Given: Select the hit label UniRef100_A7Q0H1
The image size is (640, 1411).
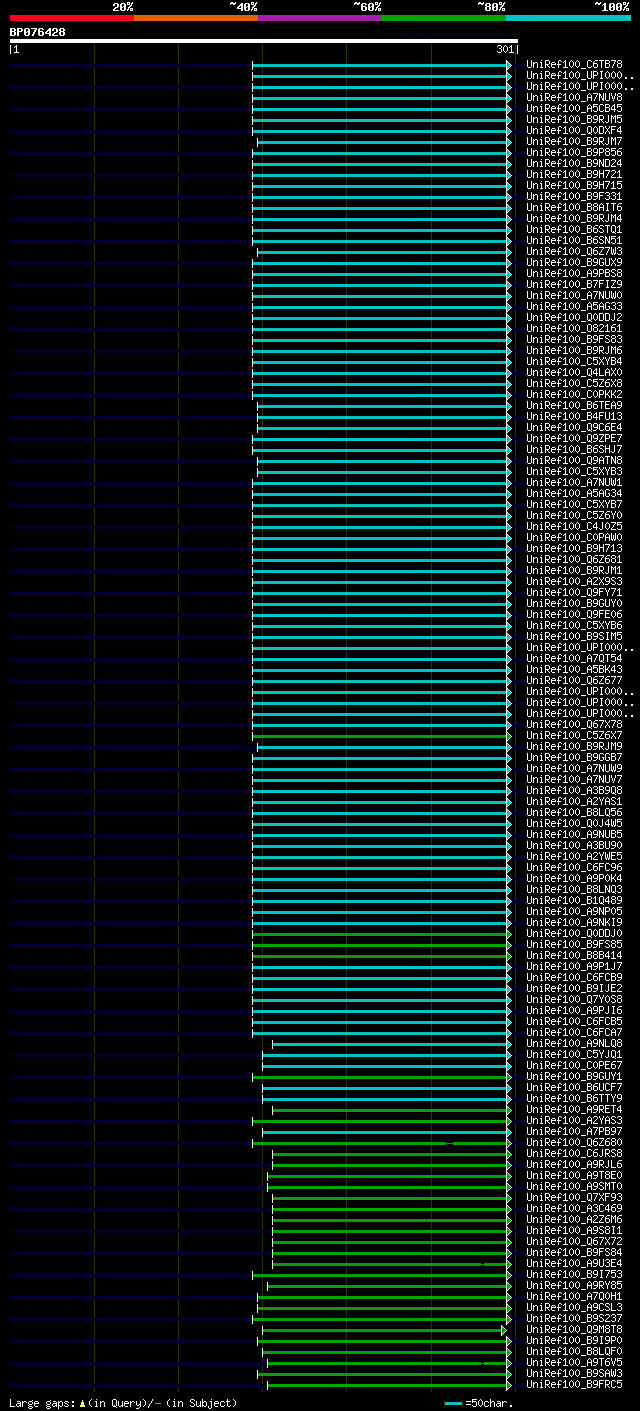Looking at the screenshot, I should click(x=574, y=1297).
